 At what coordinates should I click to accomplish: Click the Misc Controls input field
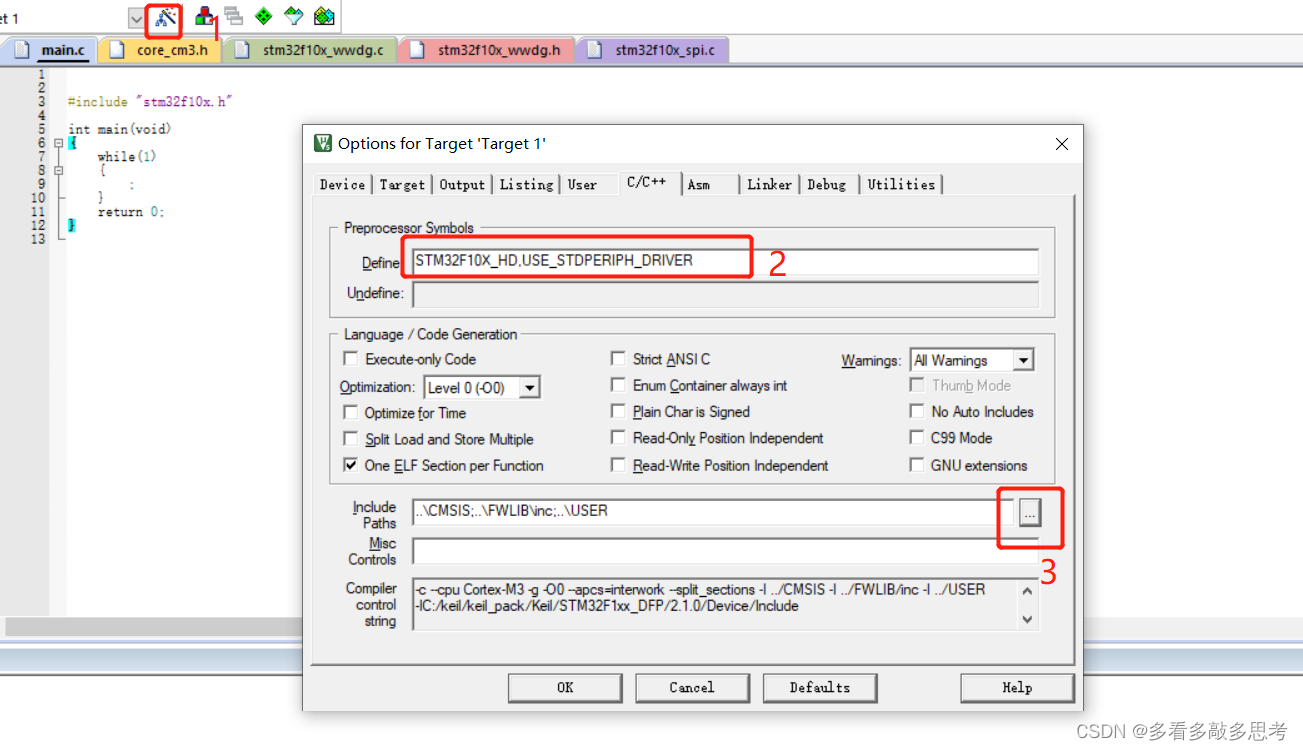coord(725,551)
